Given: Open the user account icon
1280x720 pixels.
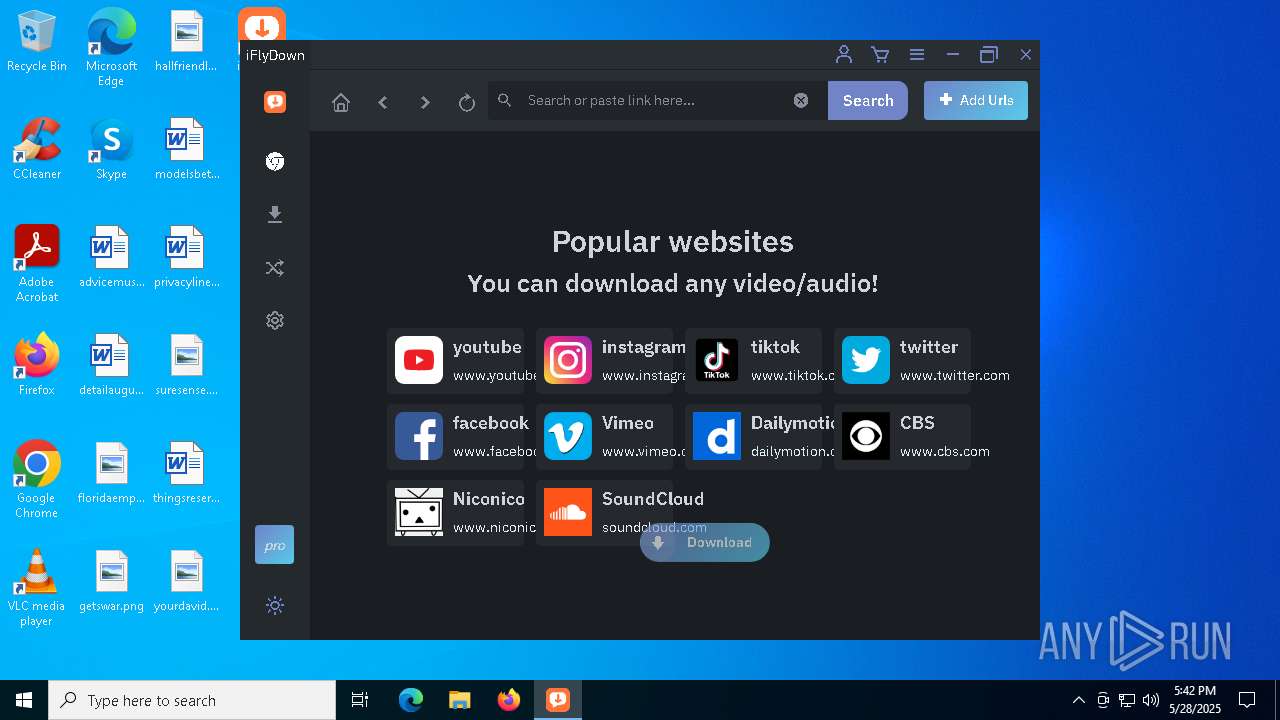Looking at the screenshot, I should click(844, 55).
